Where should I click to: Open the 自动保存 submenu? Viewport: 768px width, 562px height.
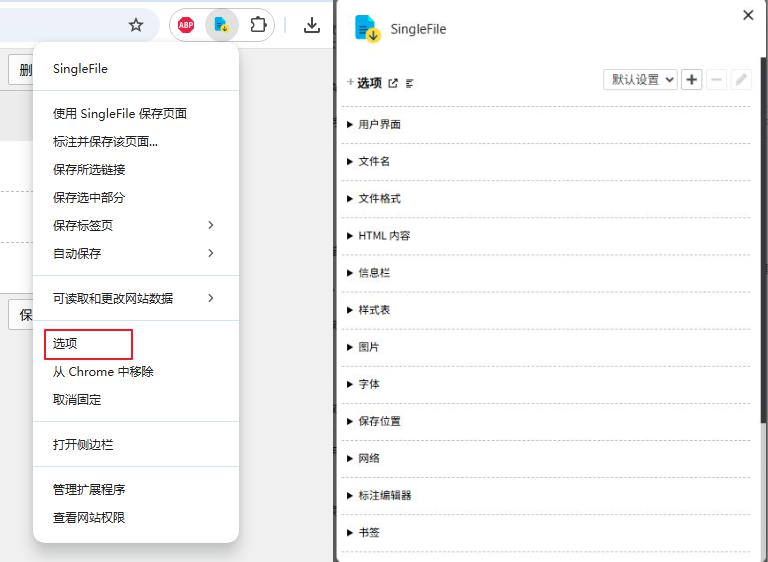[136, 253]
